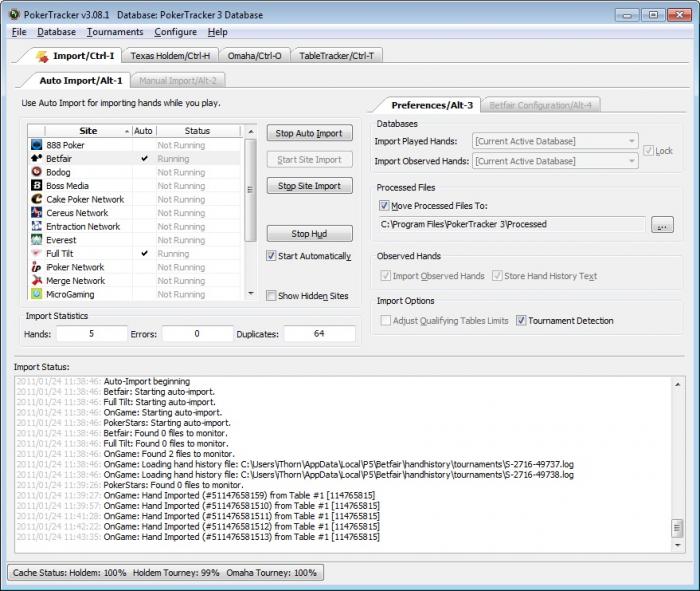Click the Stop Site Import button
This screenshot has width=700, height=591.
click(x=309, y=186)
